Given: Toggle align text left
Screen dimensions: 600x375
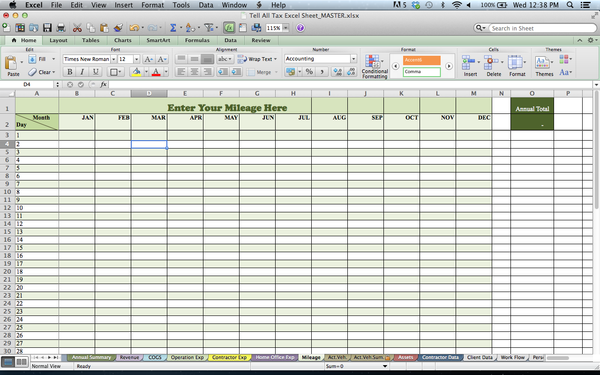Looking at the screenshot, I should (181, 72).
